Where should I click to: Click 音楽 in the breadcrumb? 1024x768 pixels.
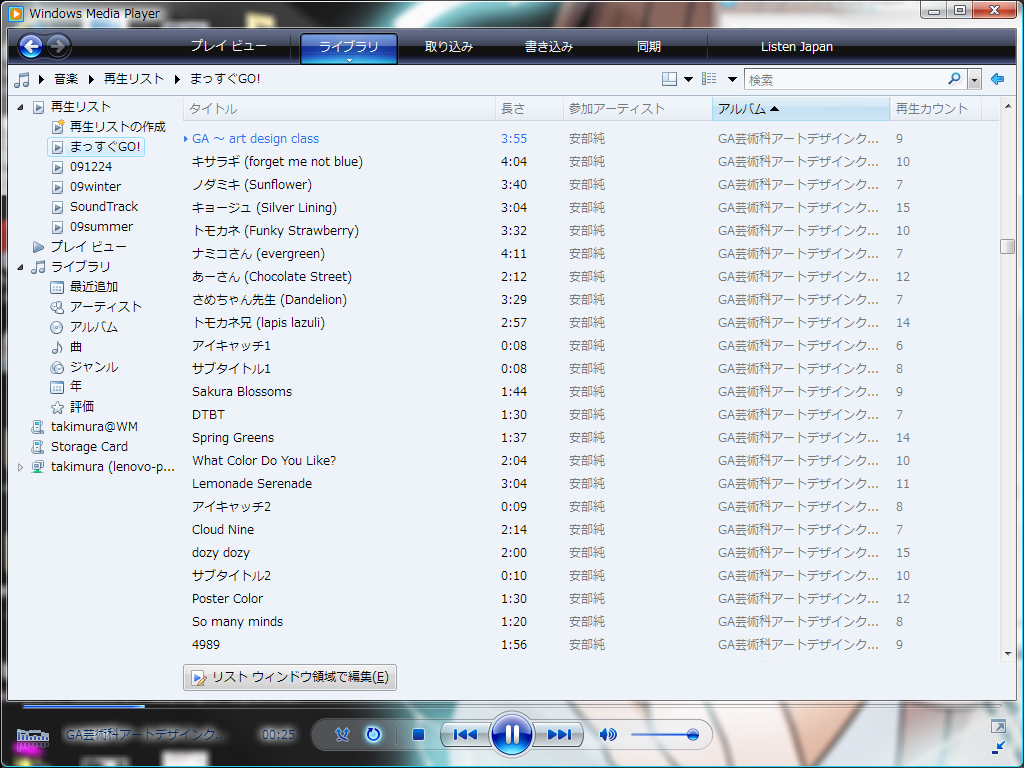click(66, 79)
